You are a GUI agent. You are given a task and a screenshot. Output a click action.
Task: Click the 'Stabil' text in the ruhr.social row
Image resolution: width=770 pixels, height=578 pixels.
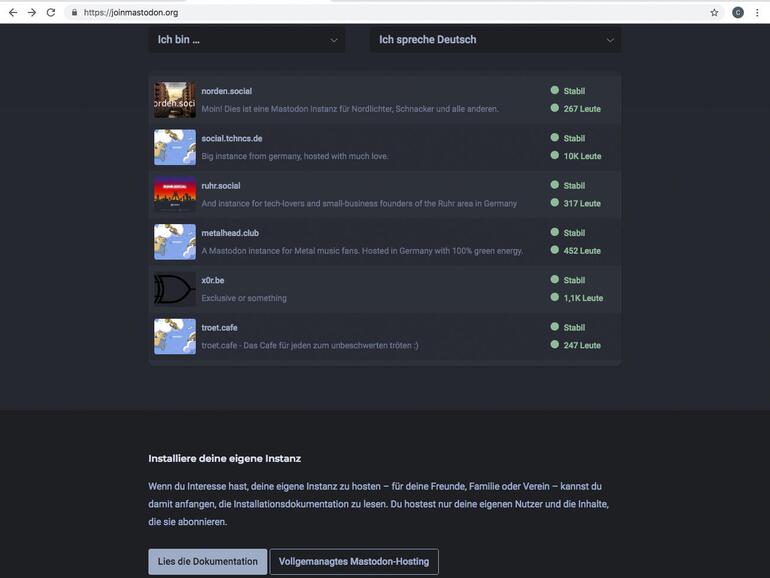click(x=574, y=186)
